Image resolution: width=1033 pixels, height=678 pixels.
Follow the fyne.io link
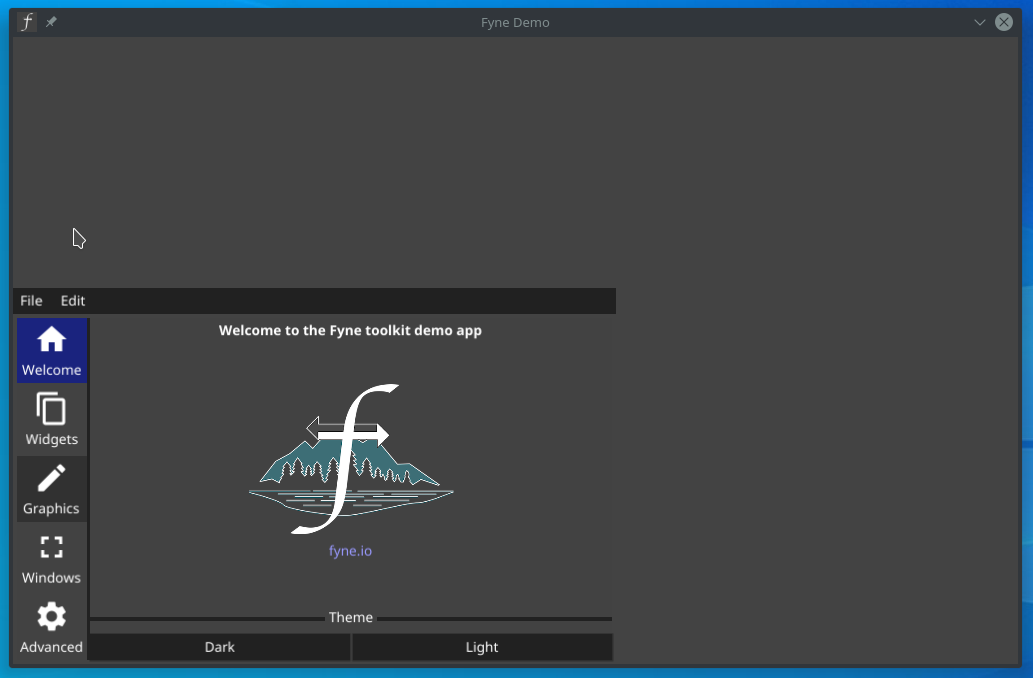pos(350,551)
